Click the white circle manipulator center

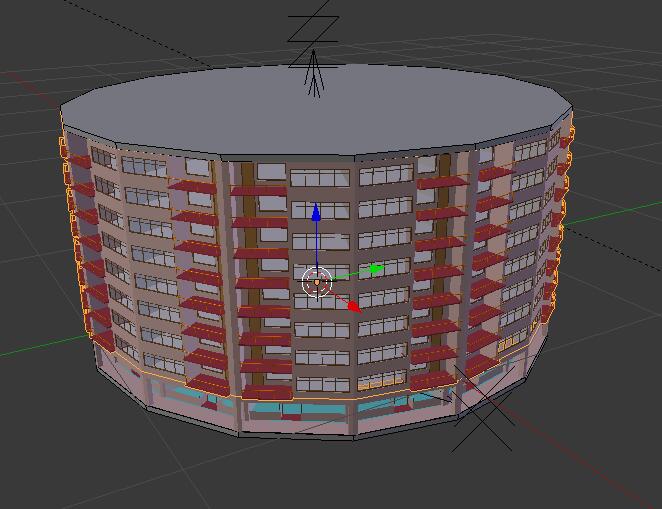pyautogui.click(x=317, y=282)
